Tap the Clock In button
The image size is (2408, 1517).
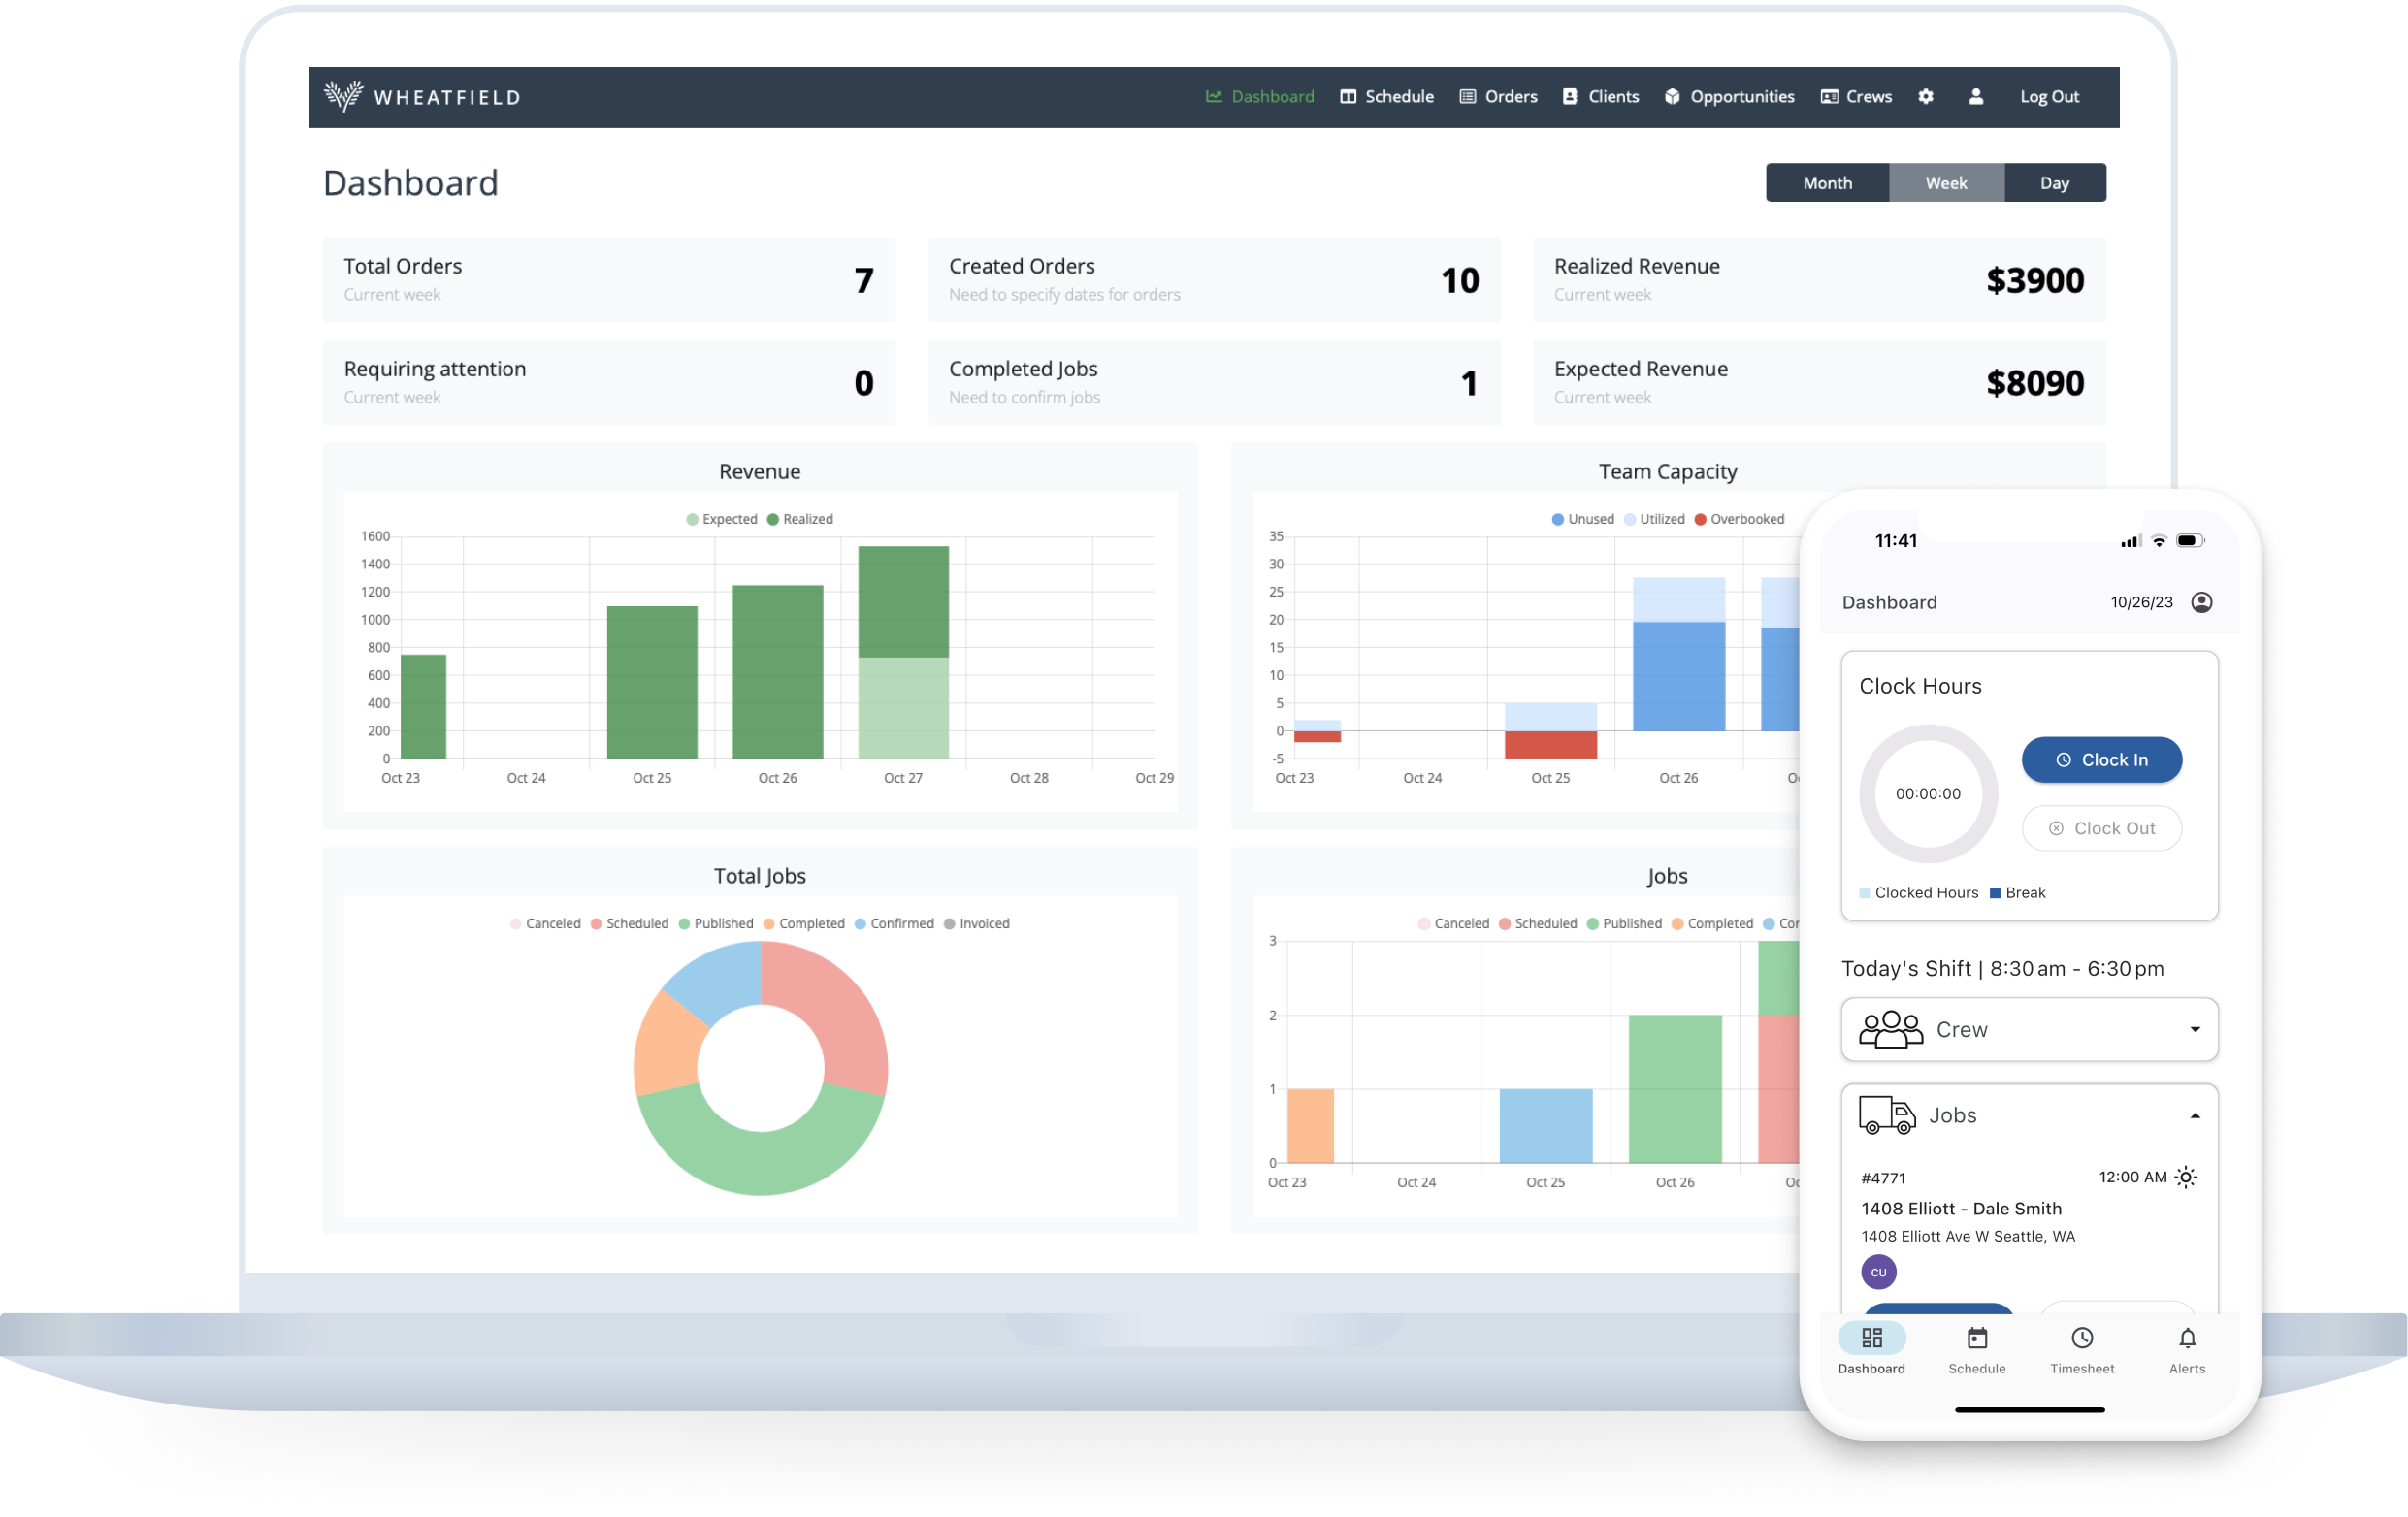2101,760
